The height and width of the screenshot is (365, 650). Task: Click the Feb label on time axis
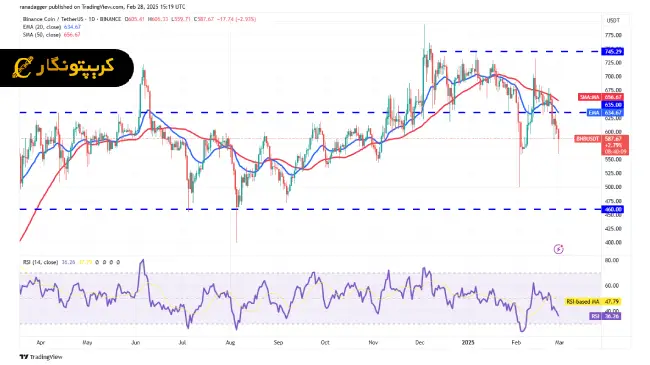point(516,343)
